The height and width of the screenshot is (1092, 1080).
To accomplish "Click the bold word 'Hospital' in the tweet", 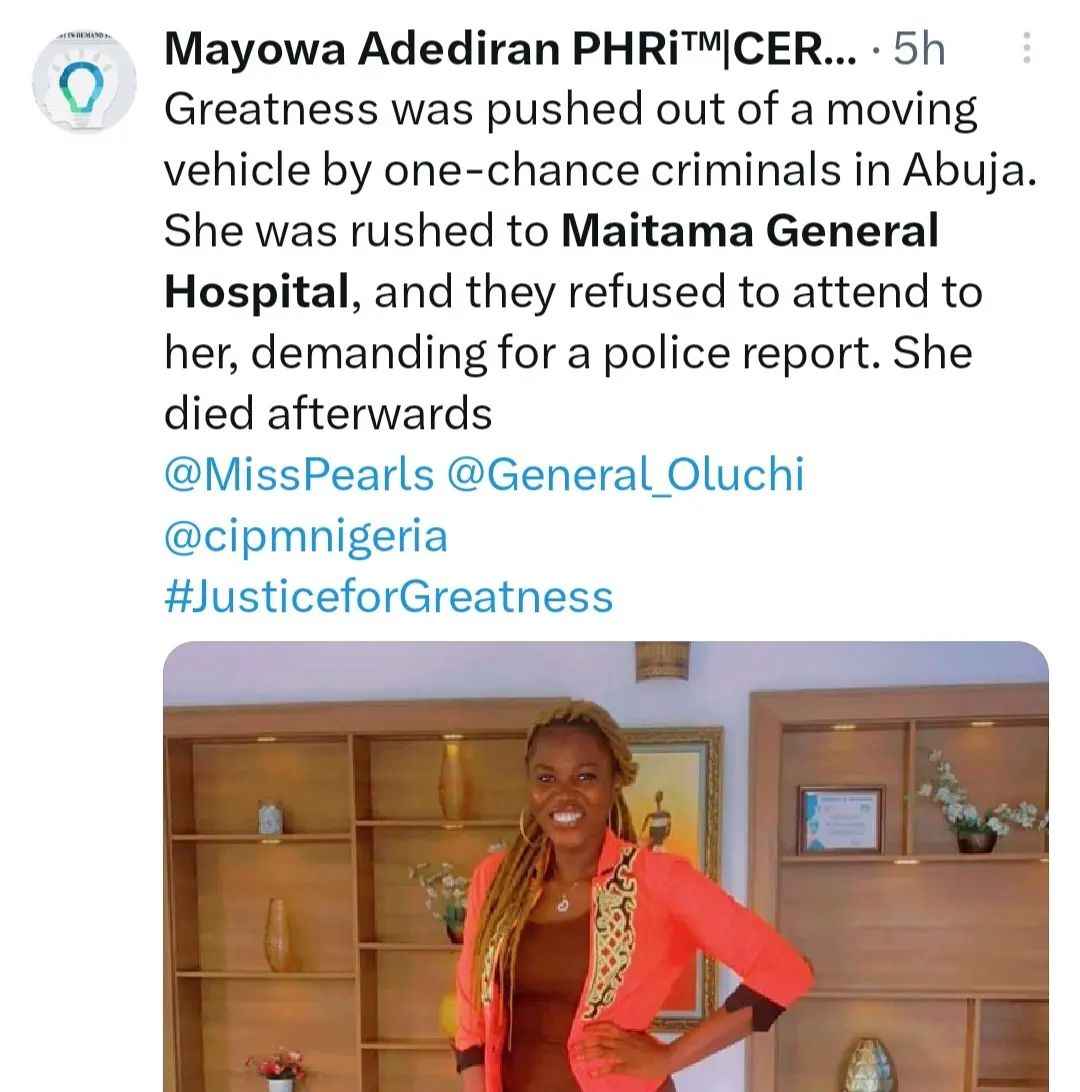I will [256, 292].
